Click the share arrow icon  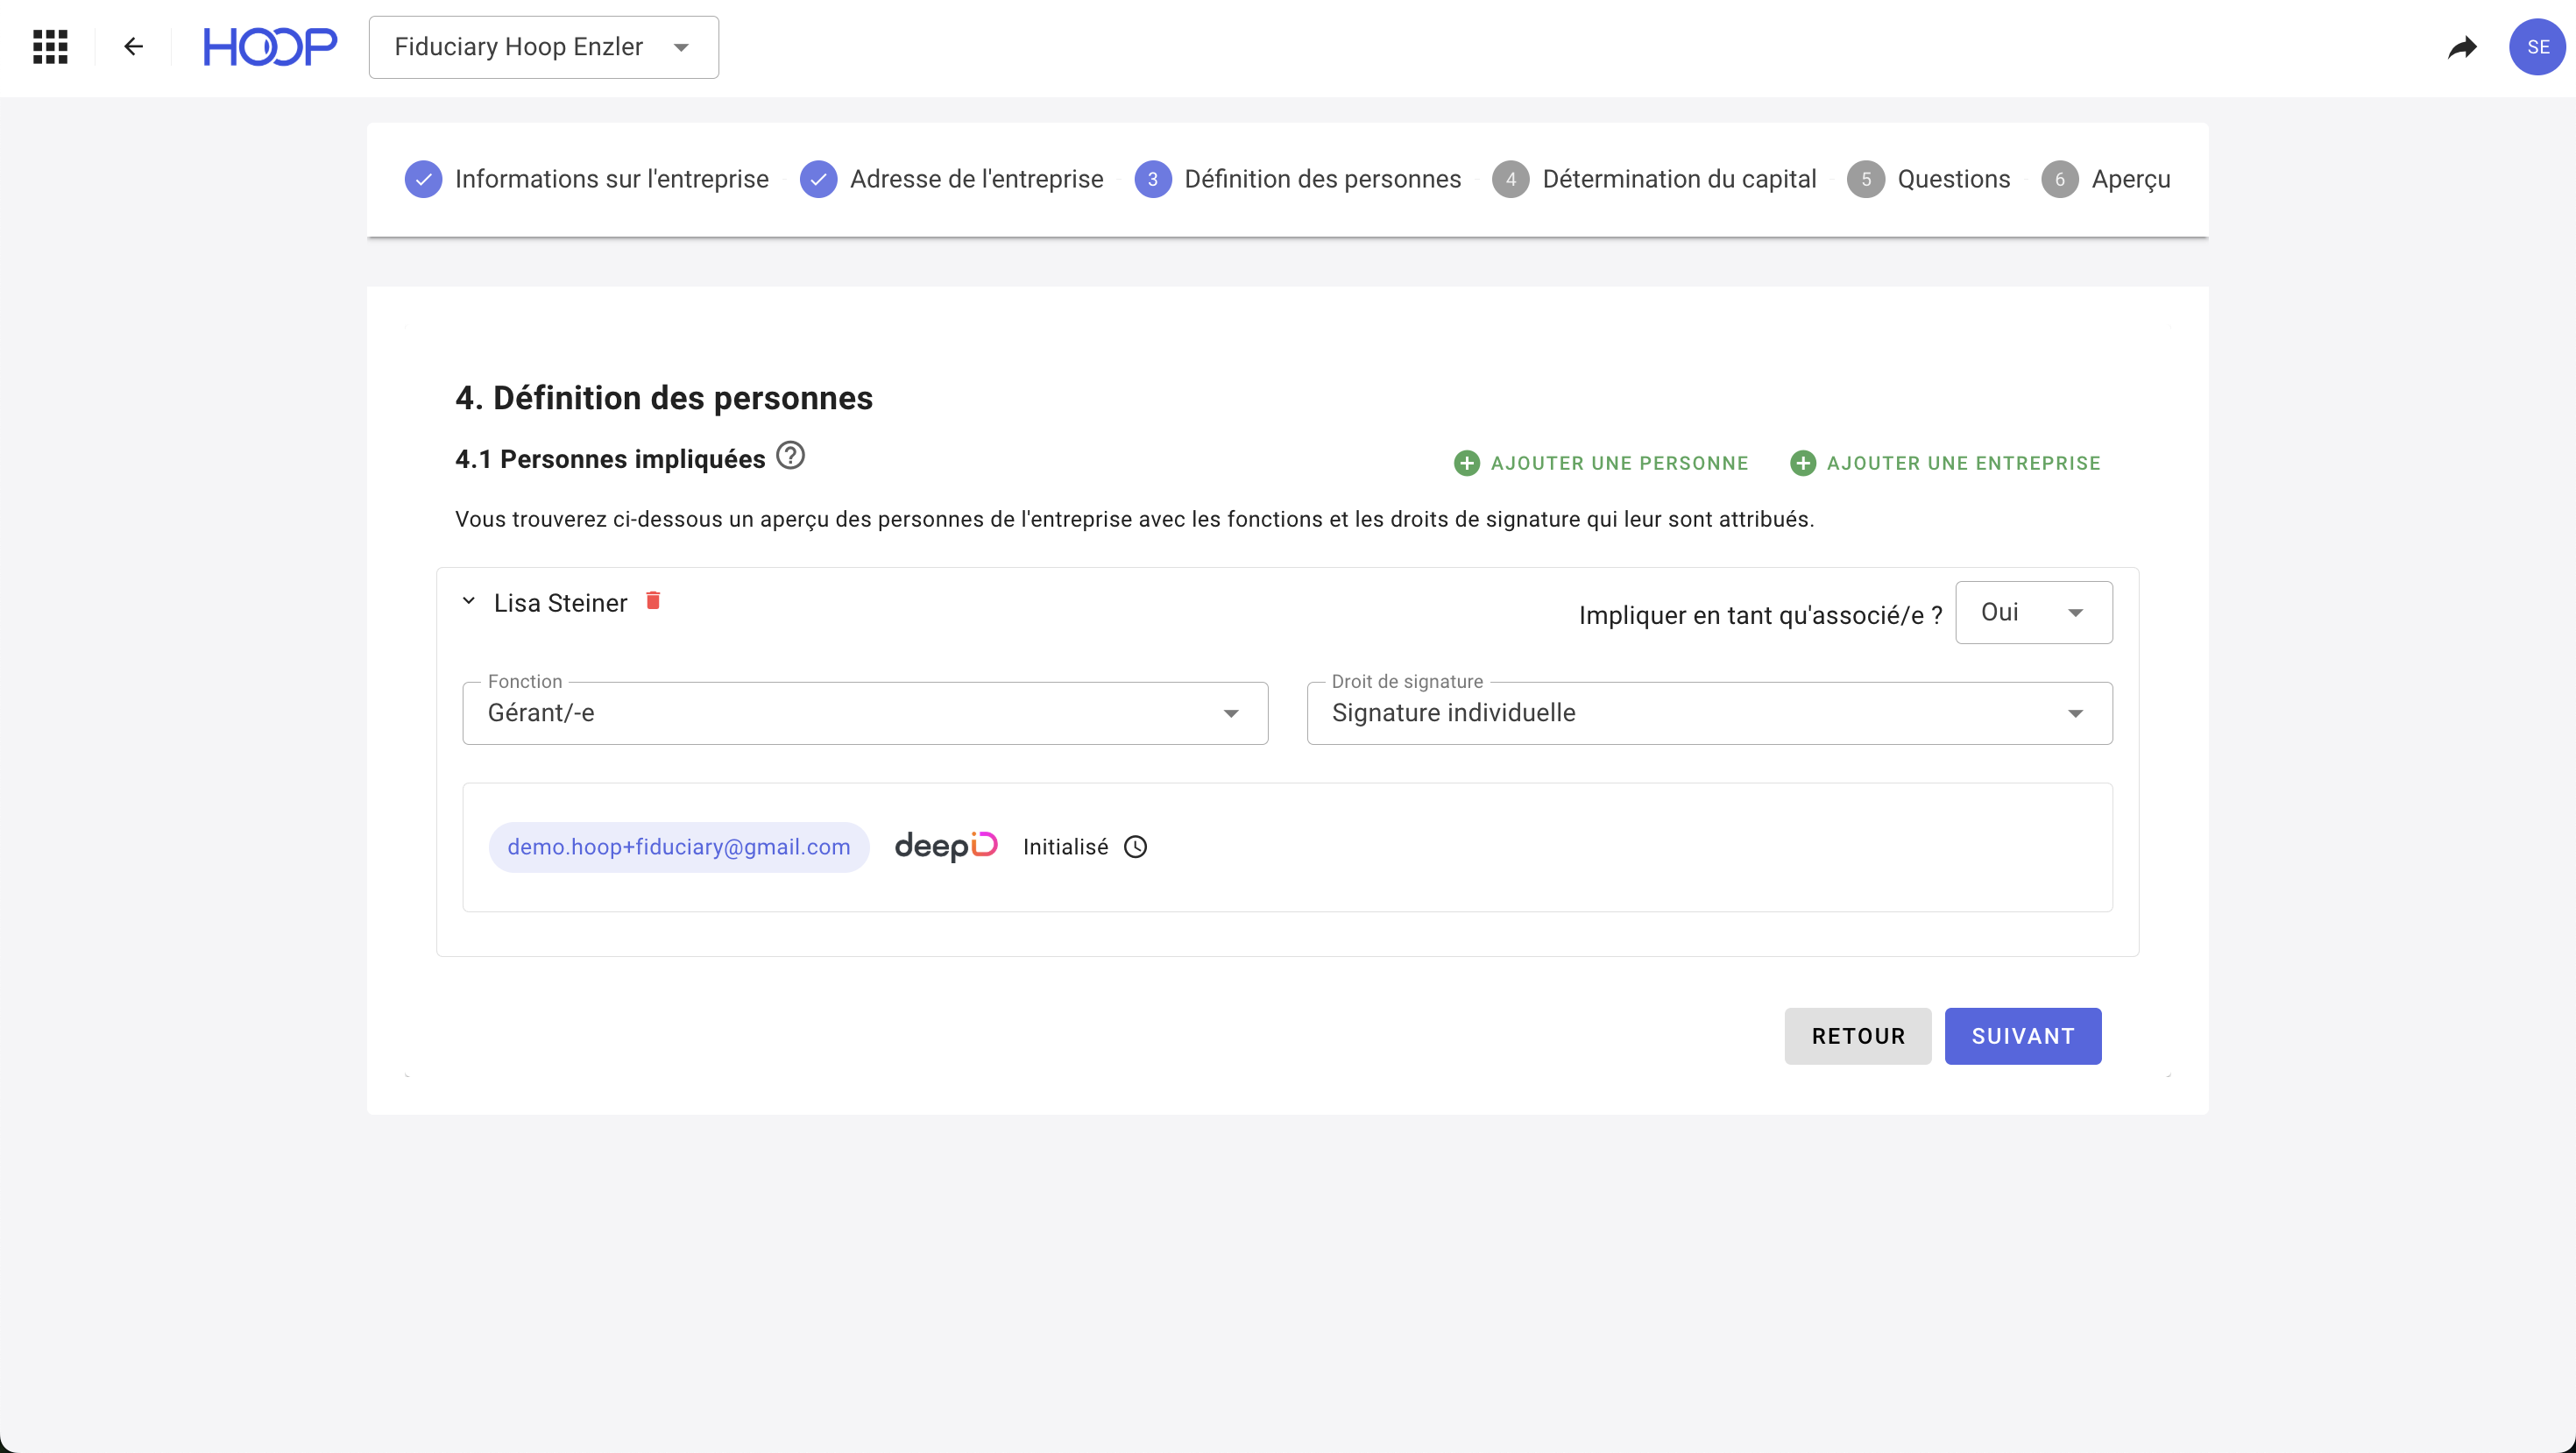pos(2462,47)
